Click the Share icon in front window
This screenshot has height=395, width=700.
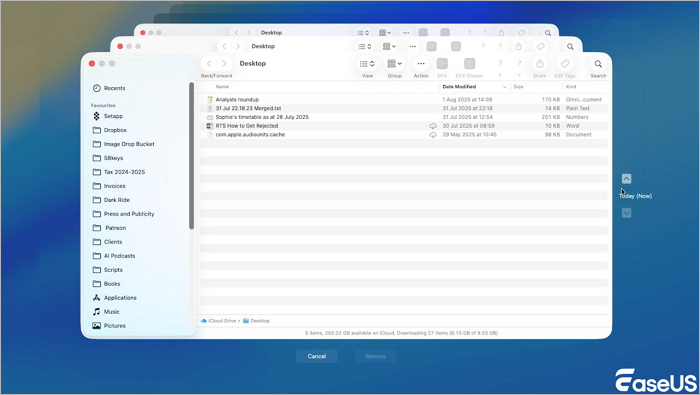[540, 64]
